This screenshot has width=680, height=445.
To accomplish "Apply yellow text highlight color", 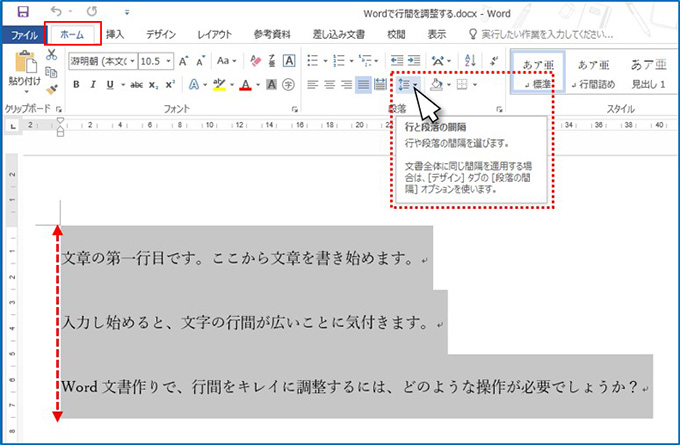I will pyautogui.click(x=219, y=85).
